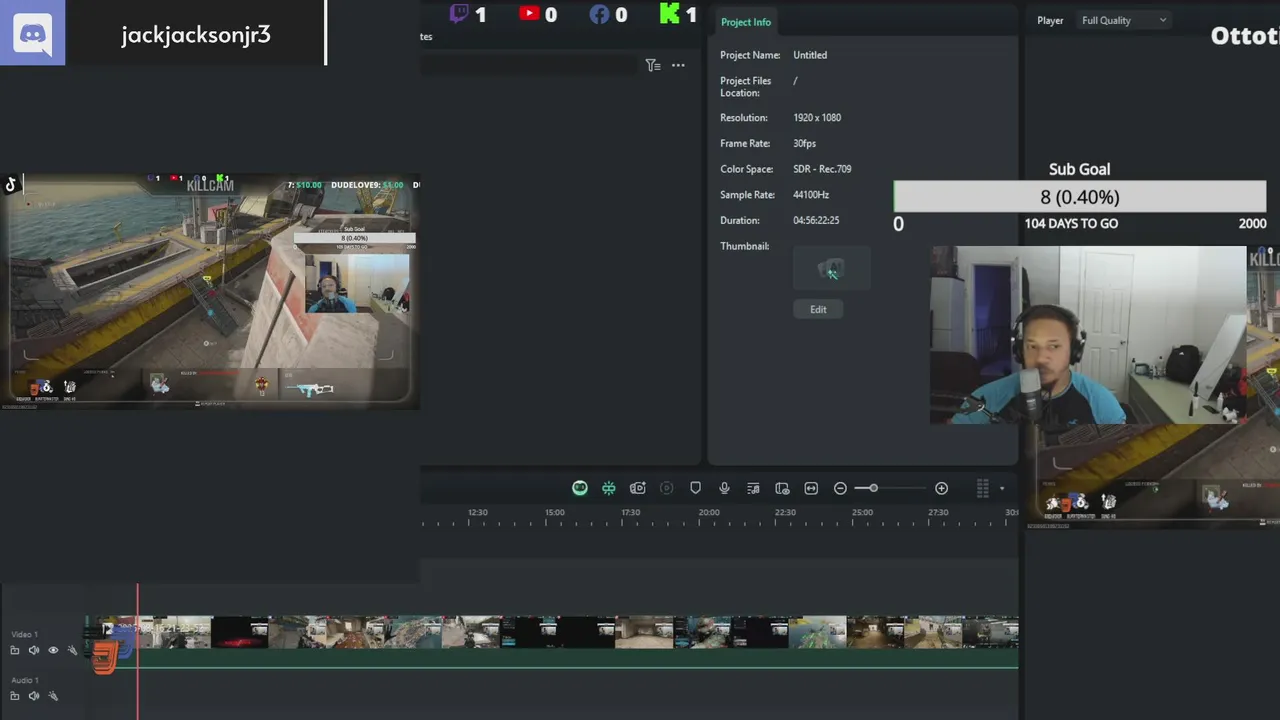Click the clip's green audio waveform strip

coord(552,658)
